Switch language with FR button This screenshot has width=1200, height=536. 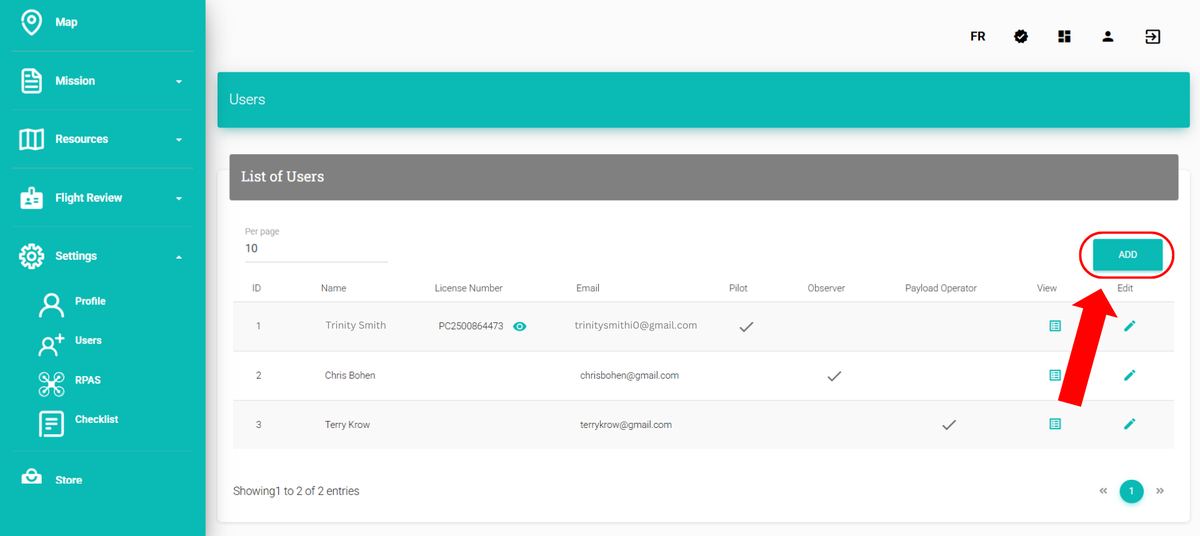coord(977,37)
